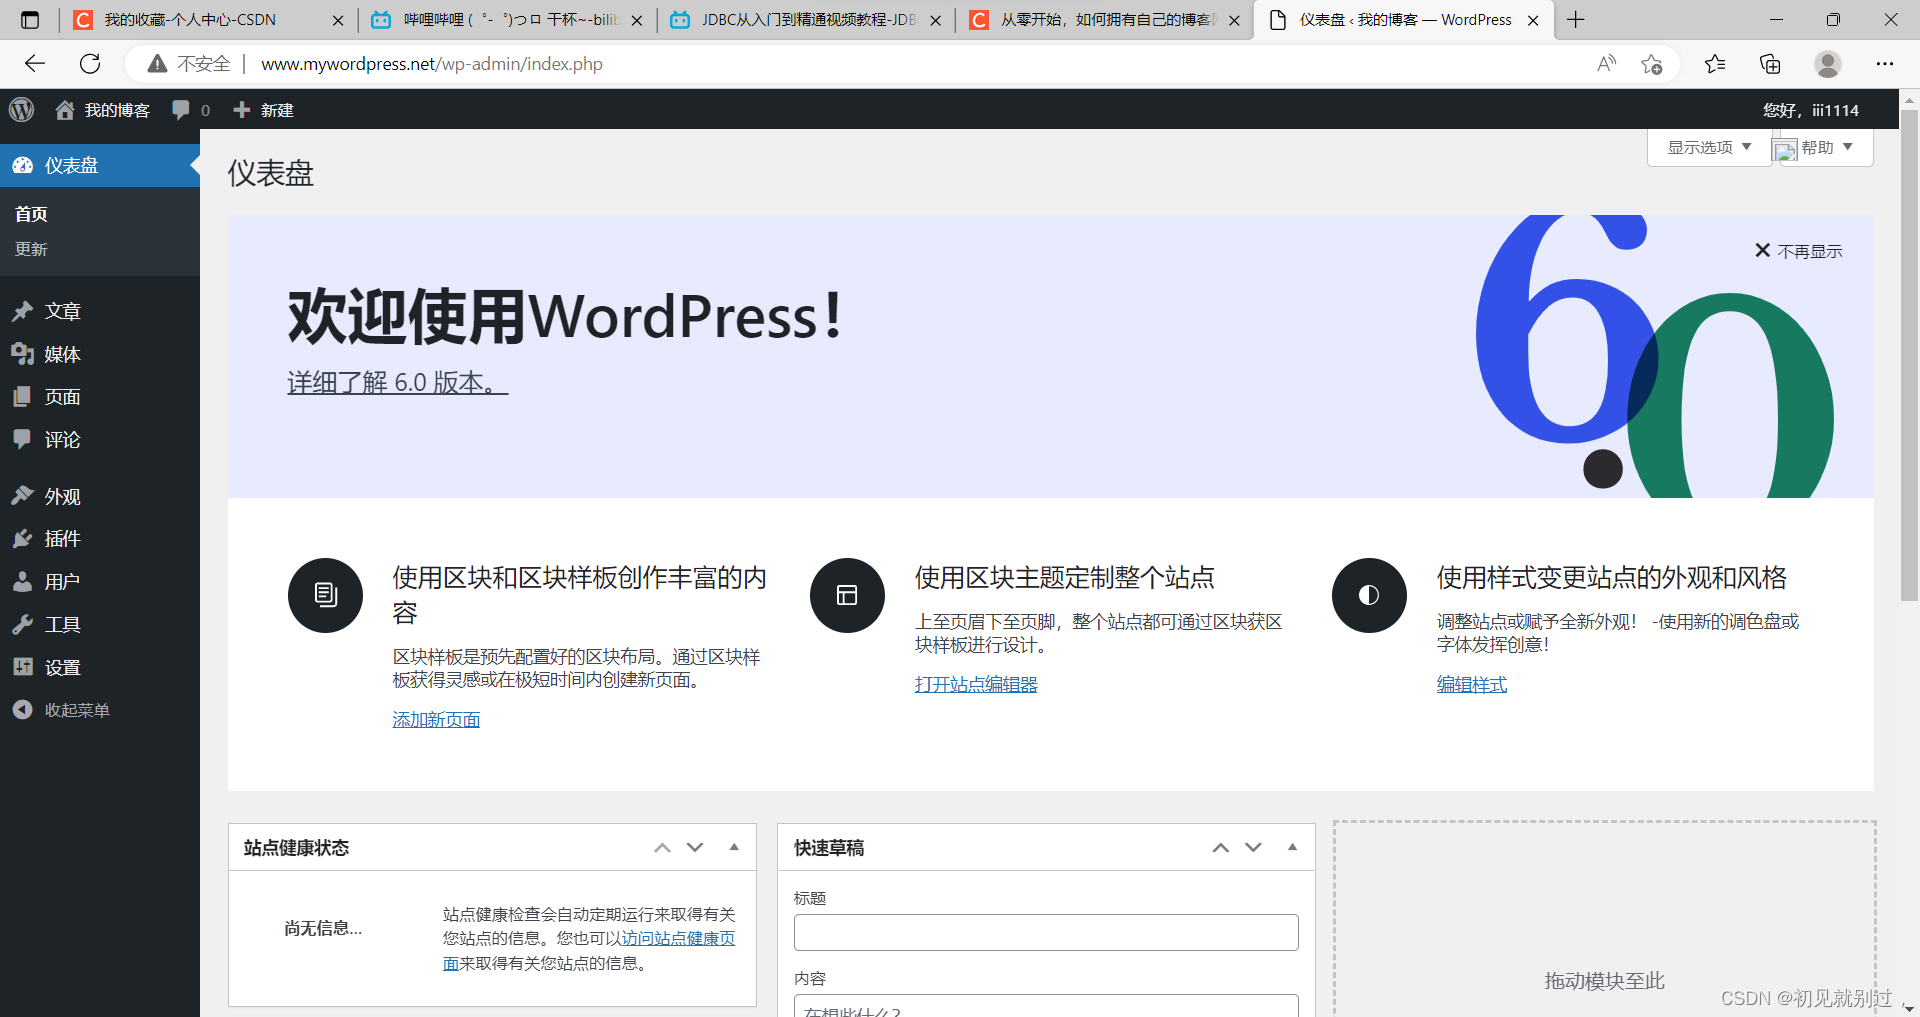Viewport: 1920px width, 1017px height.
Task: Move 快速草稿 widget down
Action: (1253, 847)
